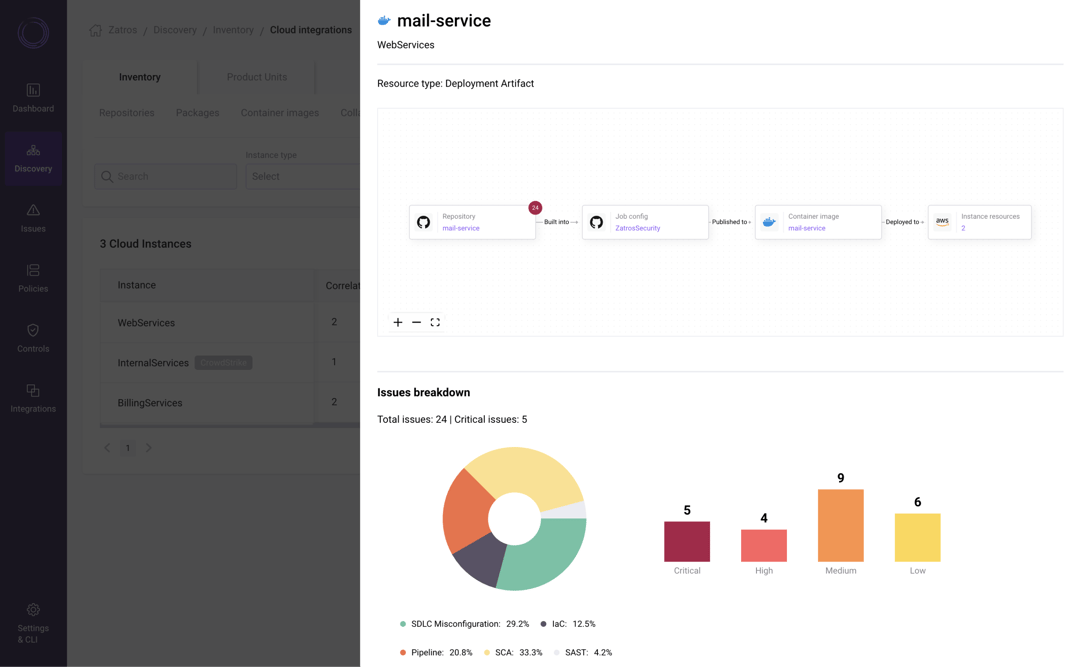This screenshot has width=1080, height=667.
Task: Switch to the Product Units tab
Action: coord(257,76)
